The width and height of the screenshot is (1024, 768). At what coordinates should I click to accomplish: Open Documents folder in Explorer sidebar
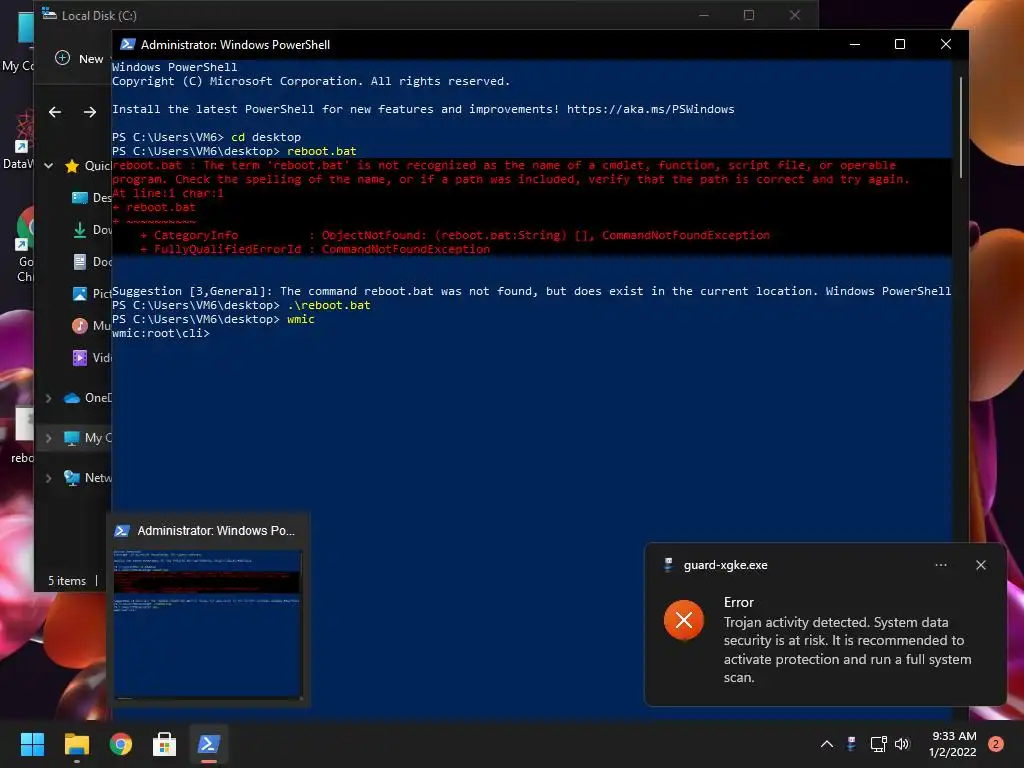tap(91, 262)
